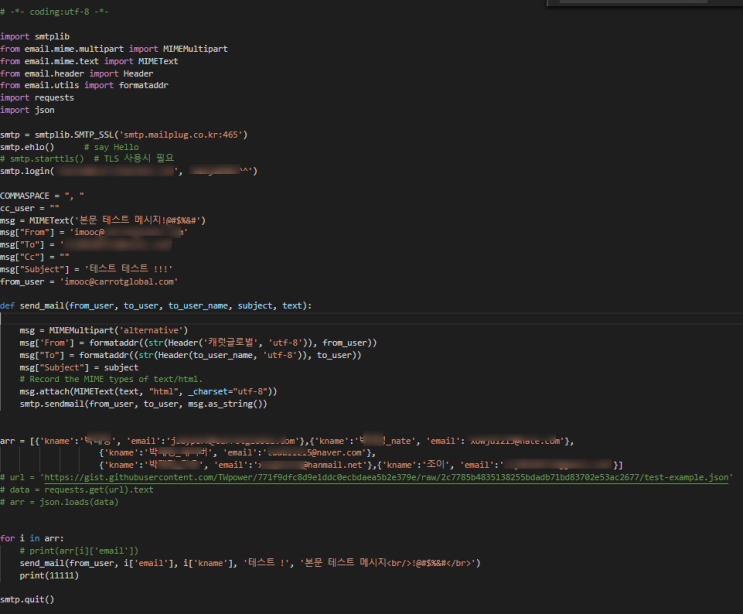Image resolution: width=743 pixels, height=614 pixels.
Task: Click the commented 'arr = json.loads(data)' line
Action: tap(62, 502)
